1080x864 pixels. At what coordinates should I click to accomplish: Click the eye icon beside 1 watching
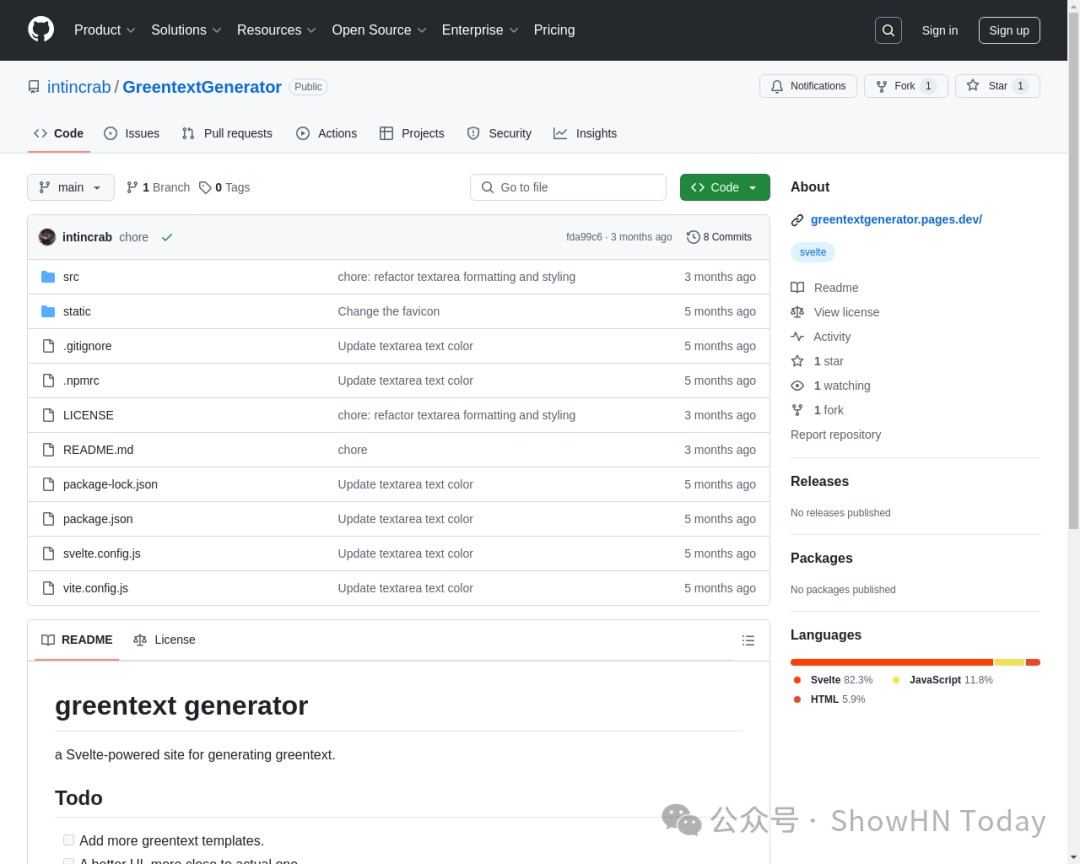(x=797, y=386)
